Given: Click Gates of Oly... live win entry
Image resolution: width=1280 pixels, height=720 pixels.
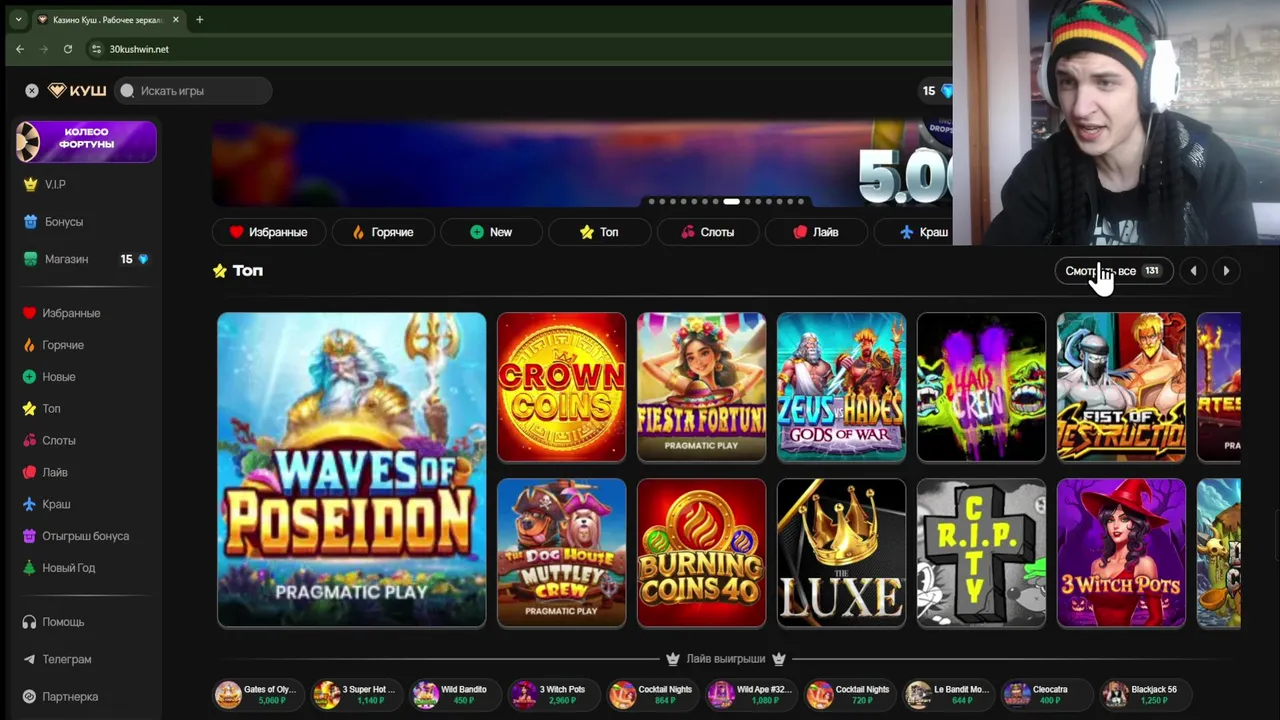Looking at the screenshot, I should [x=257, y=694].
